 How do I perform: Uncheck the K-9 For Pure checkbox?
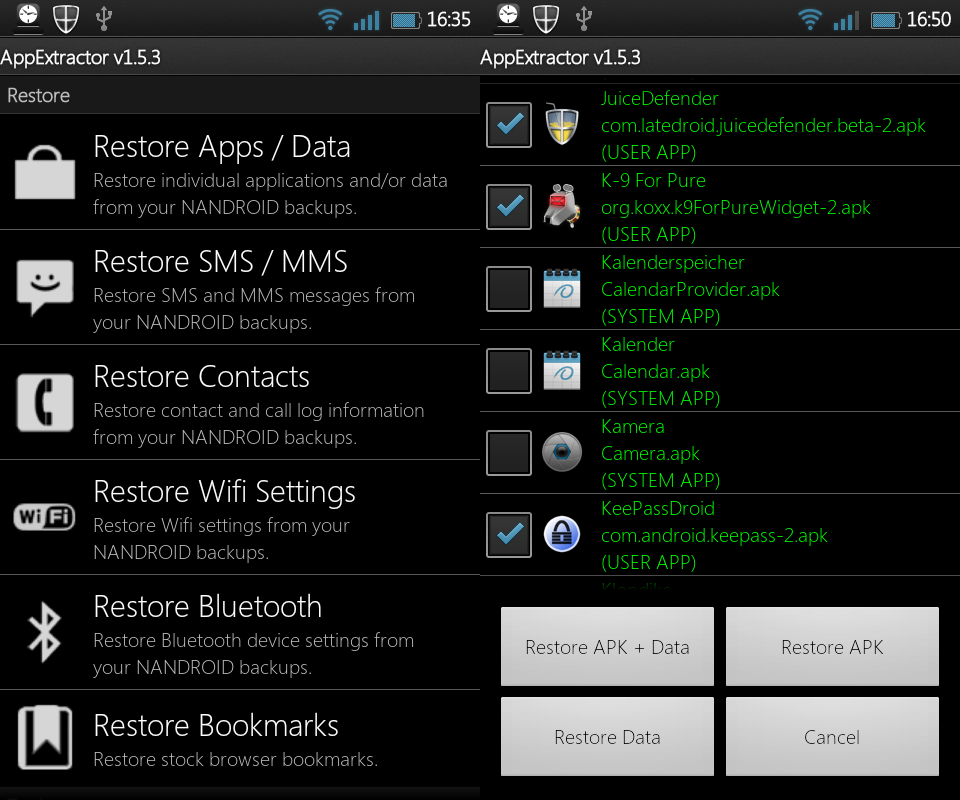[509, 207]
